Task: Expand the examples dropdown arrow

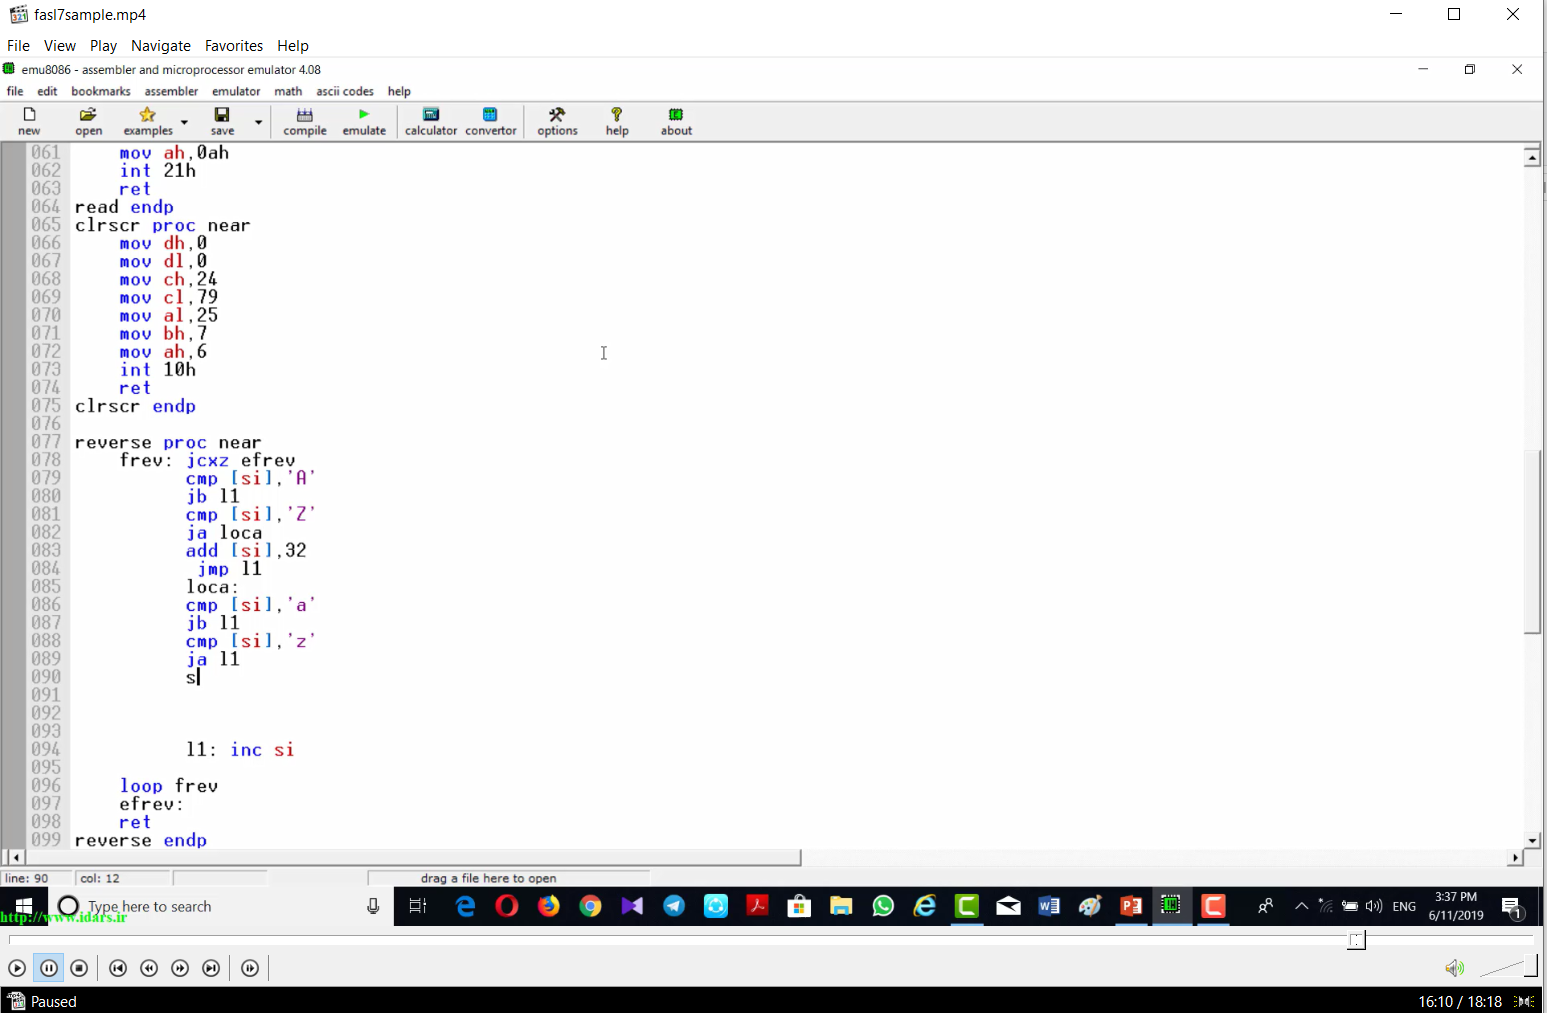Action: coord(184,122)
